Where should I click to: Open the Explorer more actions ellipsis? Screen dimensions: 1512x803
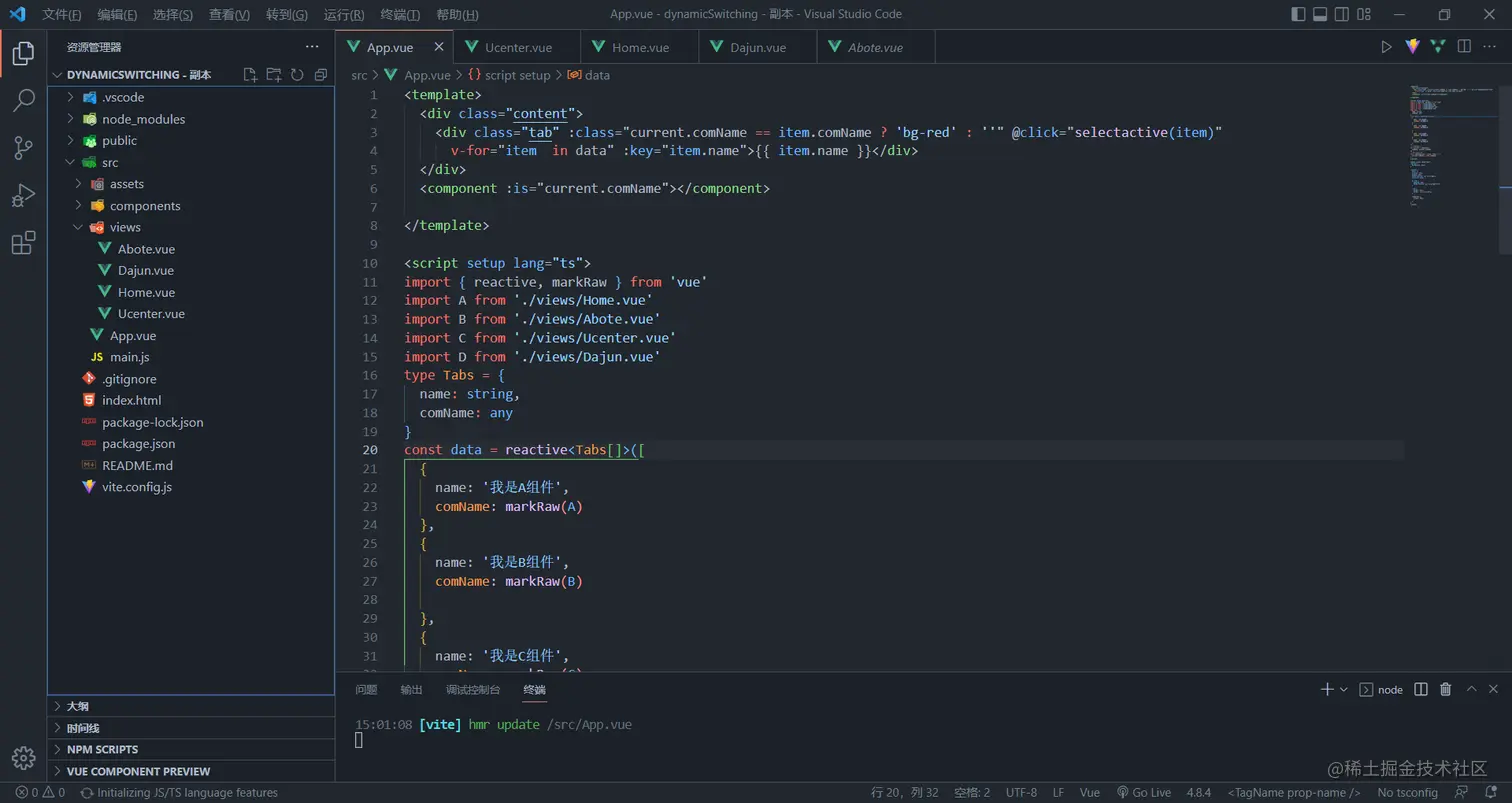point(313,47)
